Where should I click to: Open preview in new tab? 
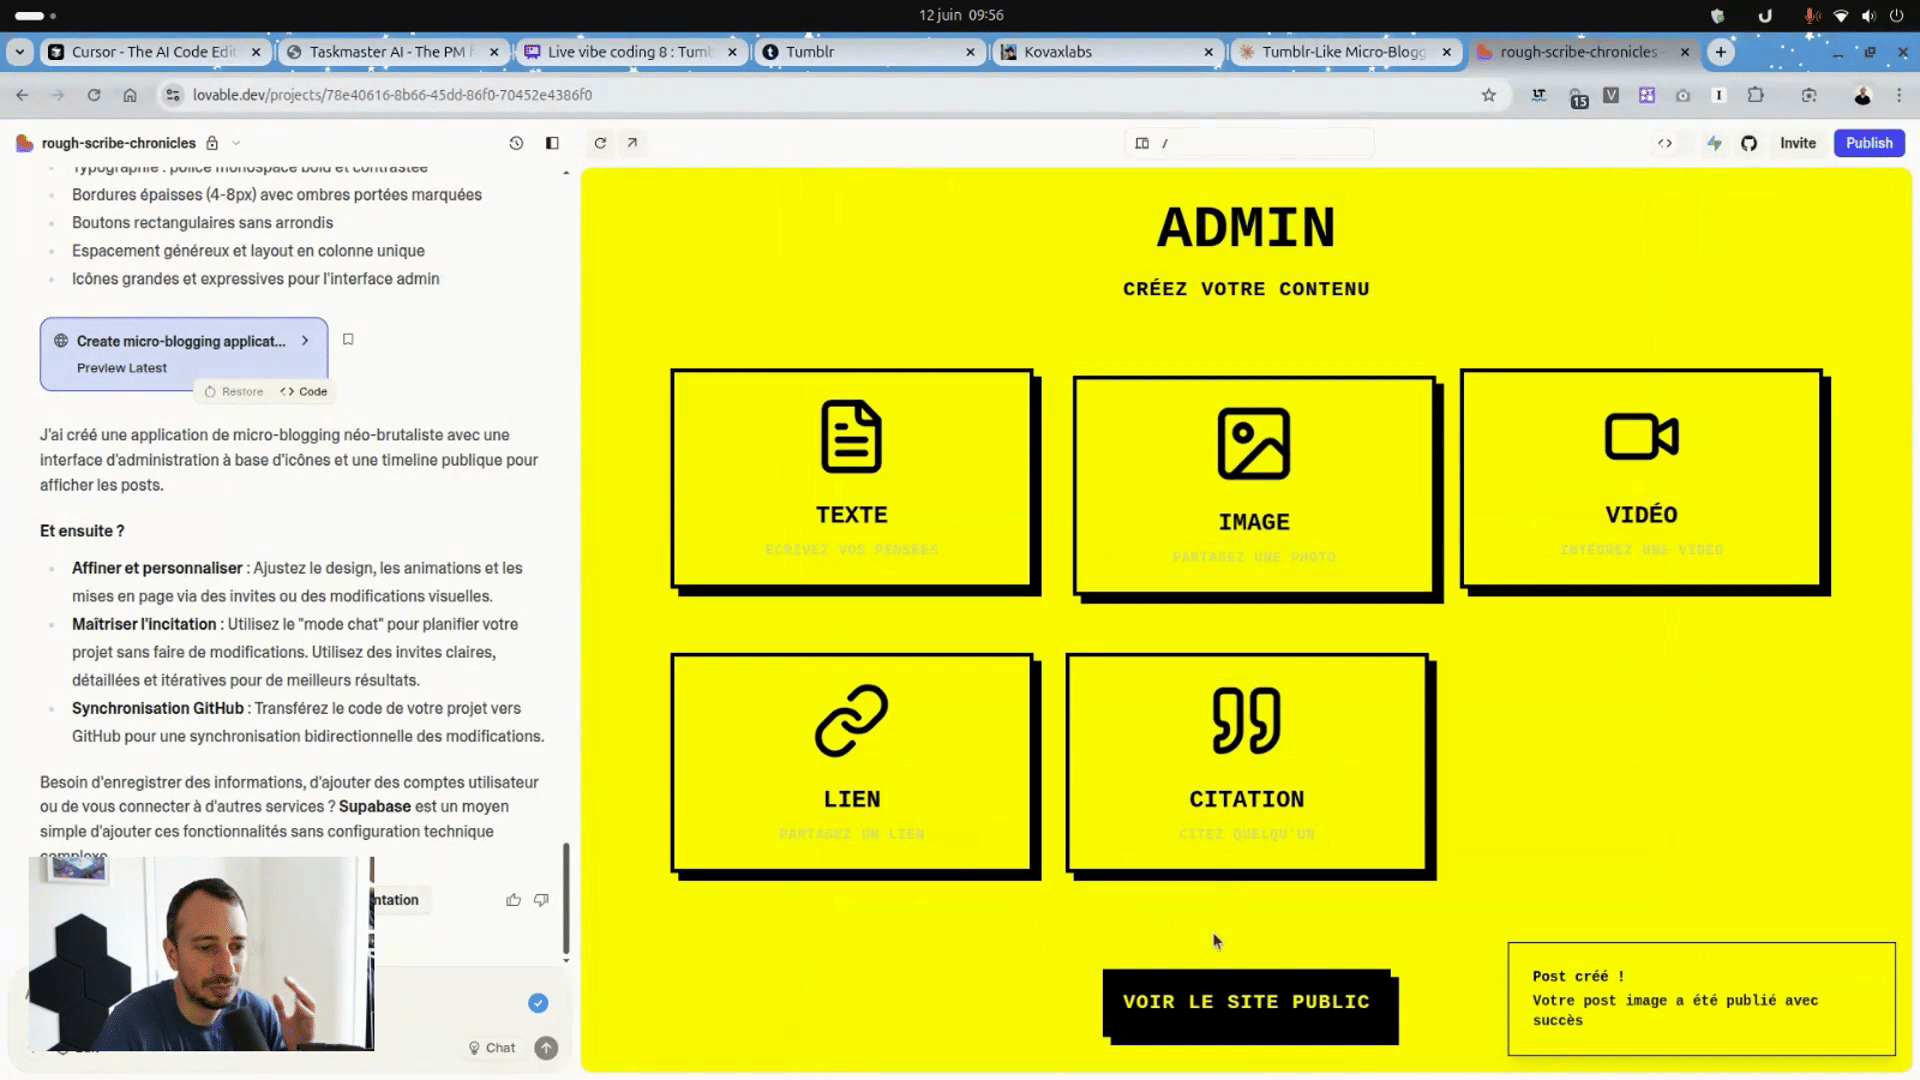632,143
